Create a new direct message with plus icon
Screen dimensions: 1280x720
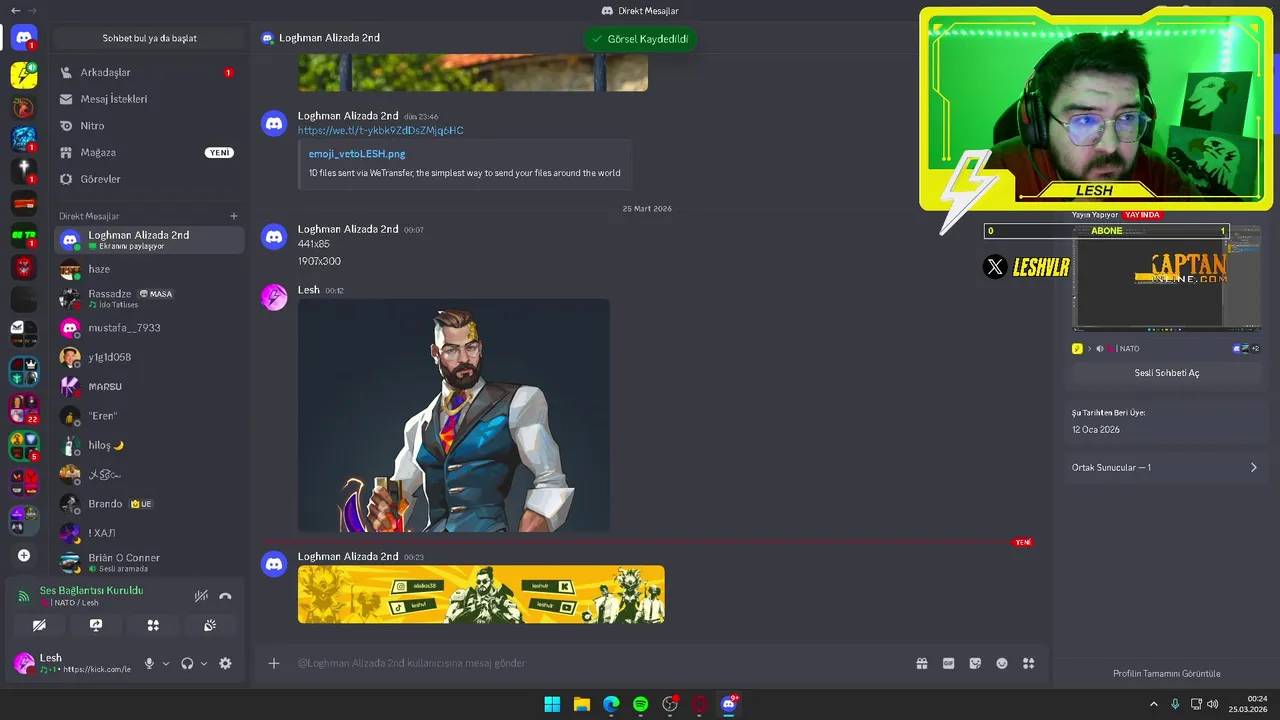(x=234, y=216)
